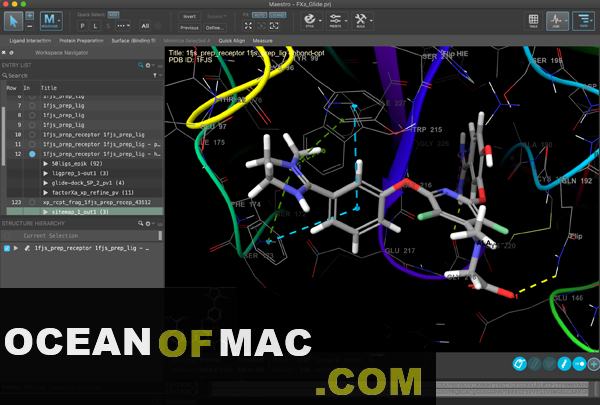Click the cyan plus icon at bottom right
Image resolution: width=600 pixels, height=405 pixels.
click(594, 364)
